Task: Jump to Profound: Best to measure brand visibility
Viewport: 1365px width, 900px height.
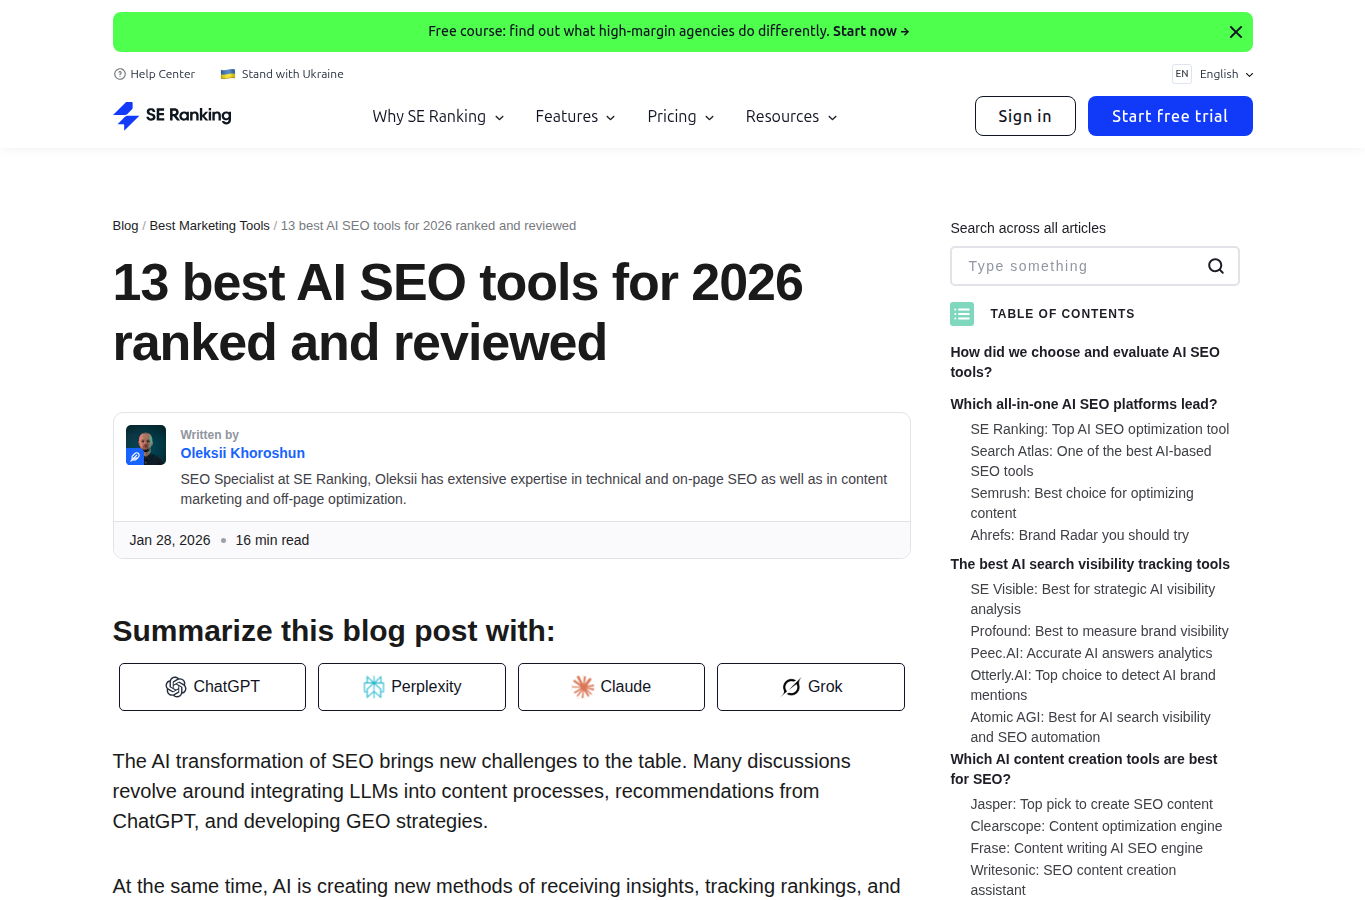Action: coord(1100,631)
